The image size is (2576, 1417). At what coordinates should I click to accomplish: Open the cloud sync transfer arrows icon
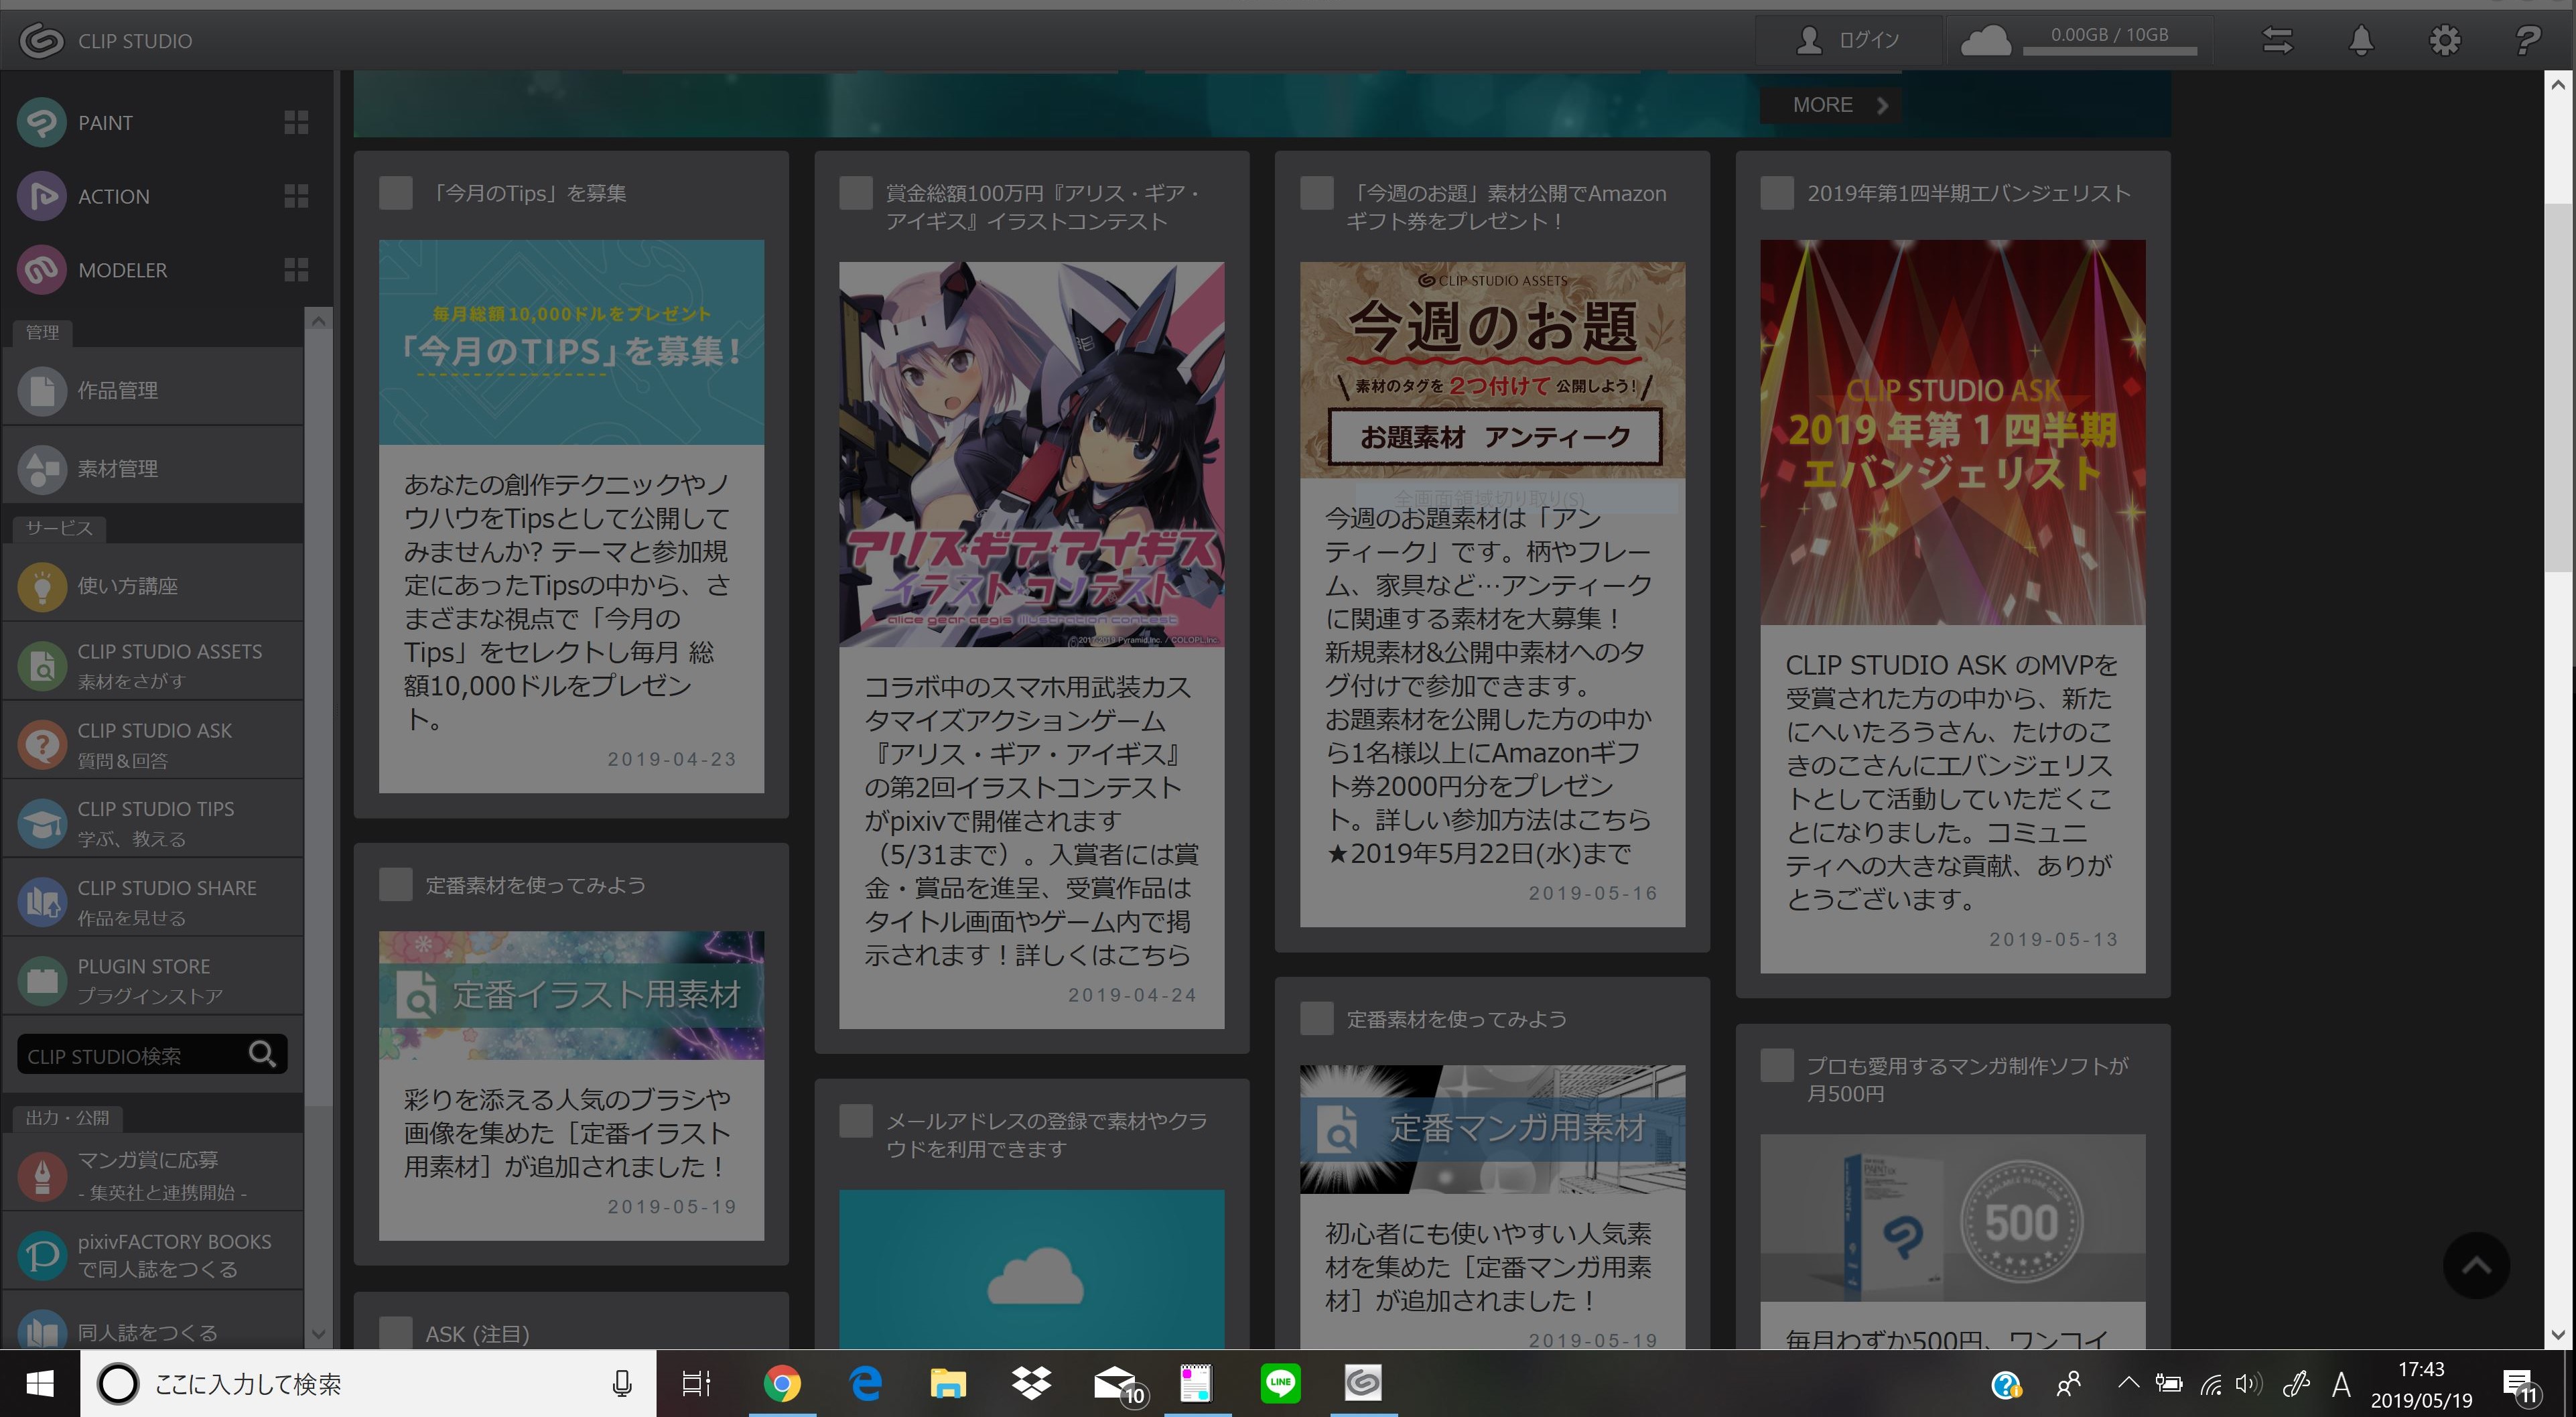tap(2277, 41)
